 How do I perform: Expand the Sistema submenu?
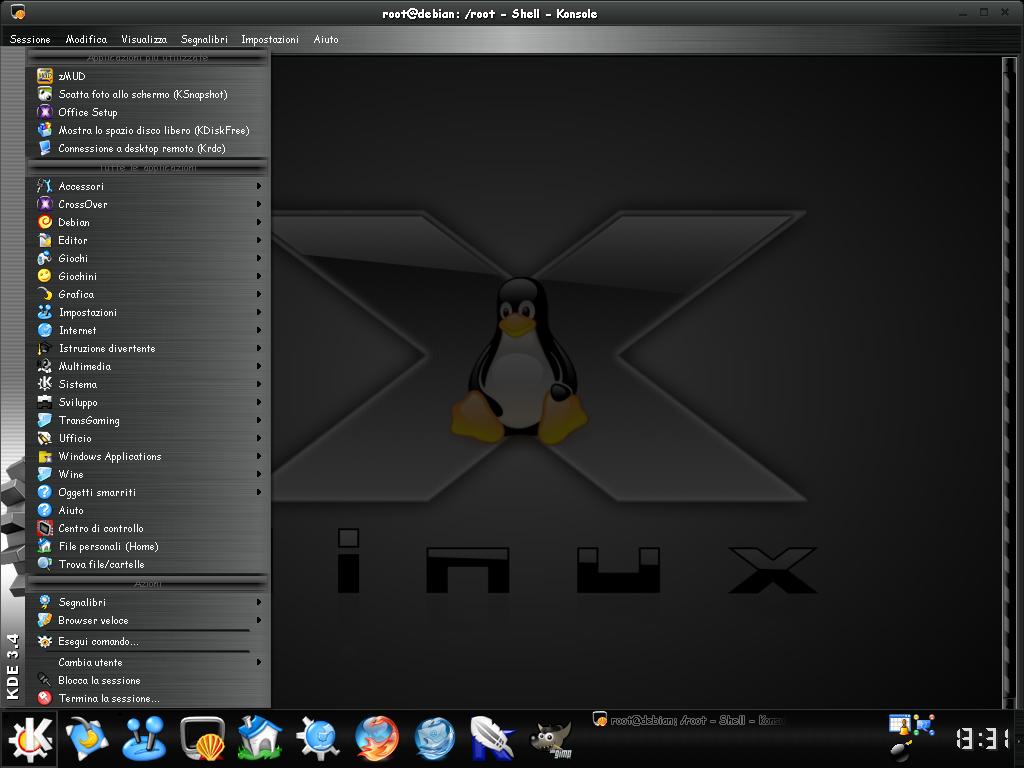click(x=148, y=384)
